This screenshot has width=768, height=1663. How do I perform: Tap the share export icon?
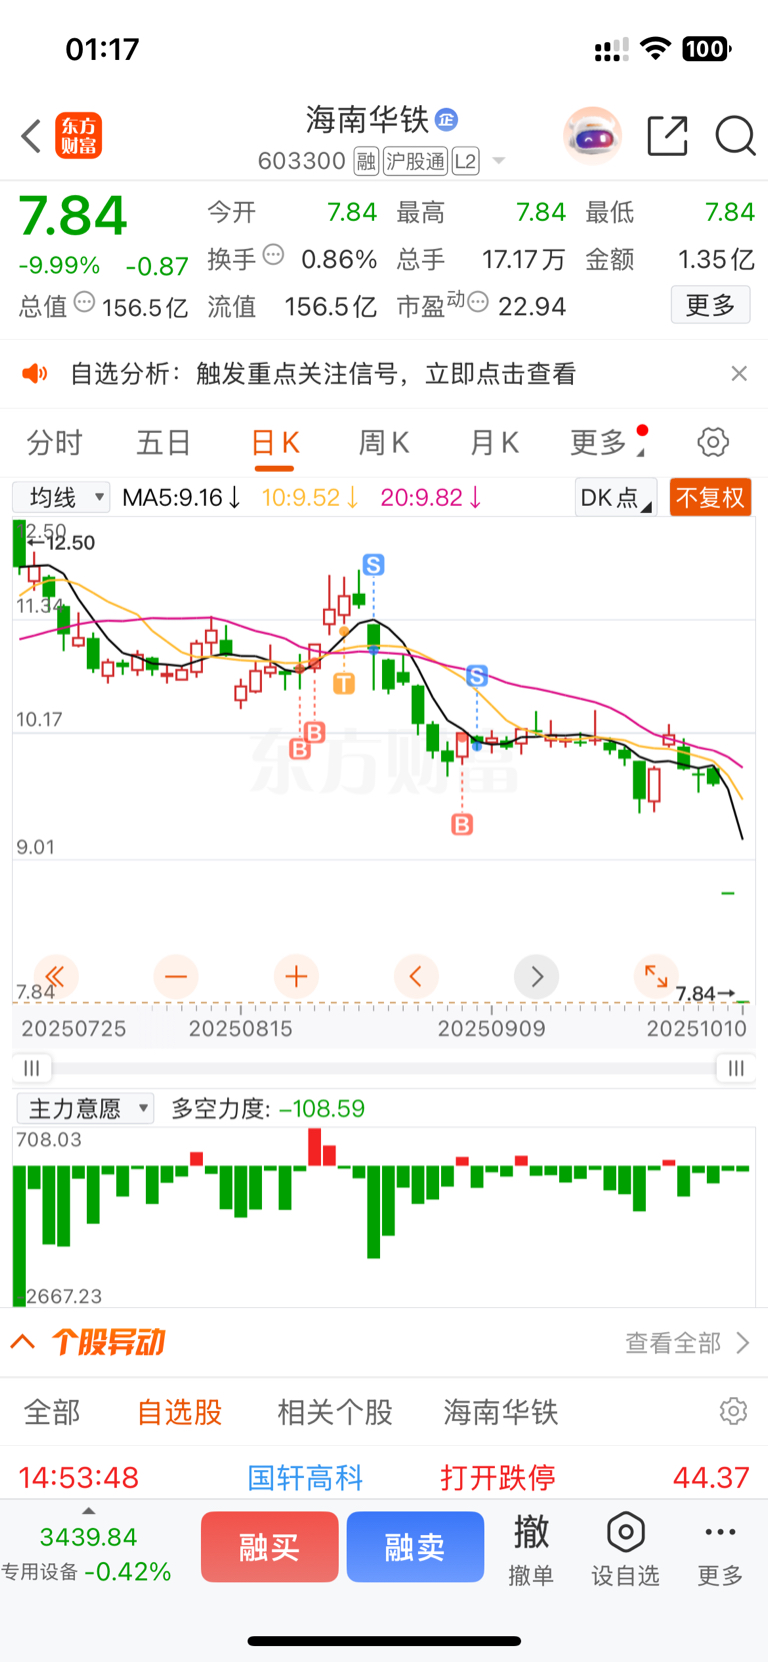(667, 136)
